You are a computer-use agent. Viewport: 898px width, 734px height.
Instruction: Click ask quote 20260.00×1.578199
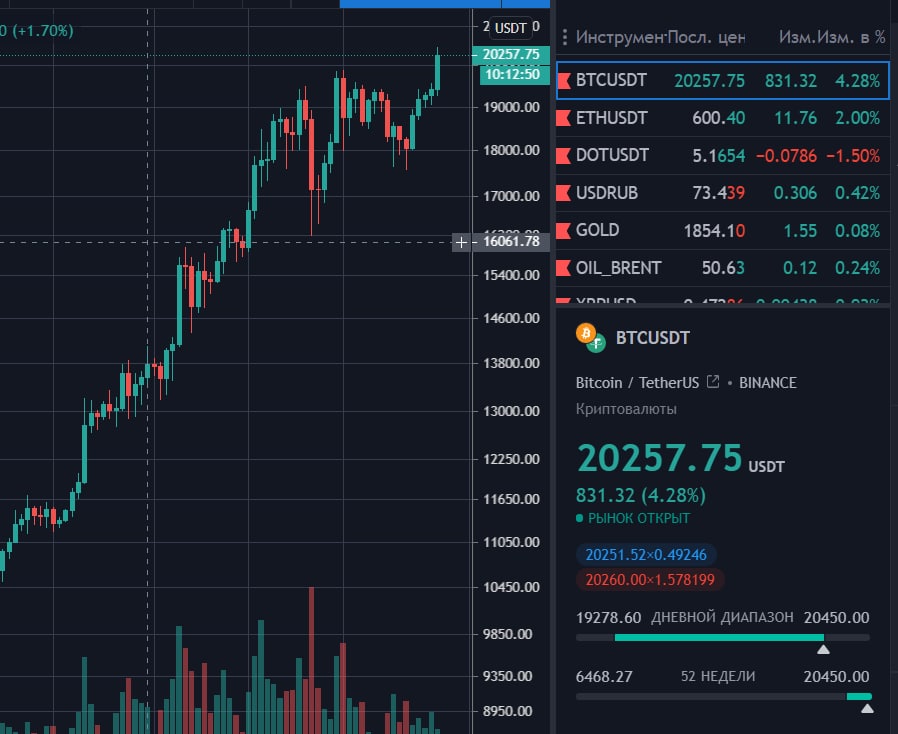[x=650, y=579]
